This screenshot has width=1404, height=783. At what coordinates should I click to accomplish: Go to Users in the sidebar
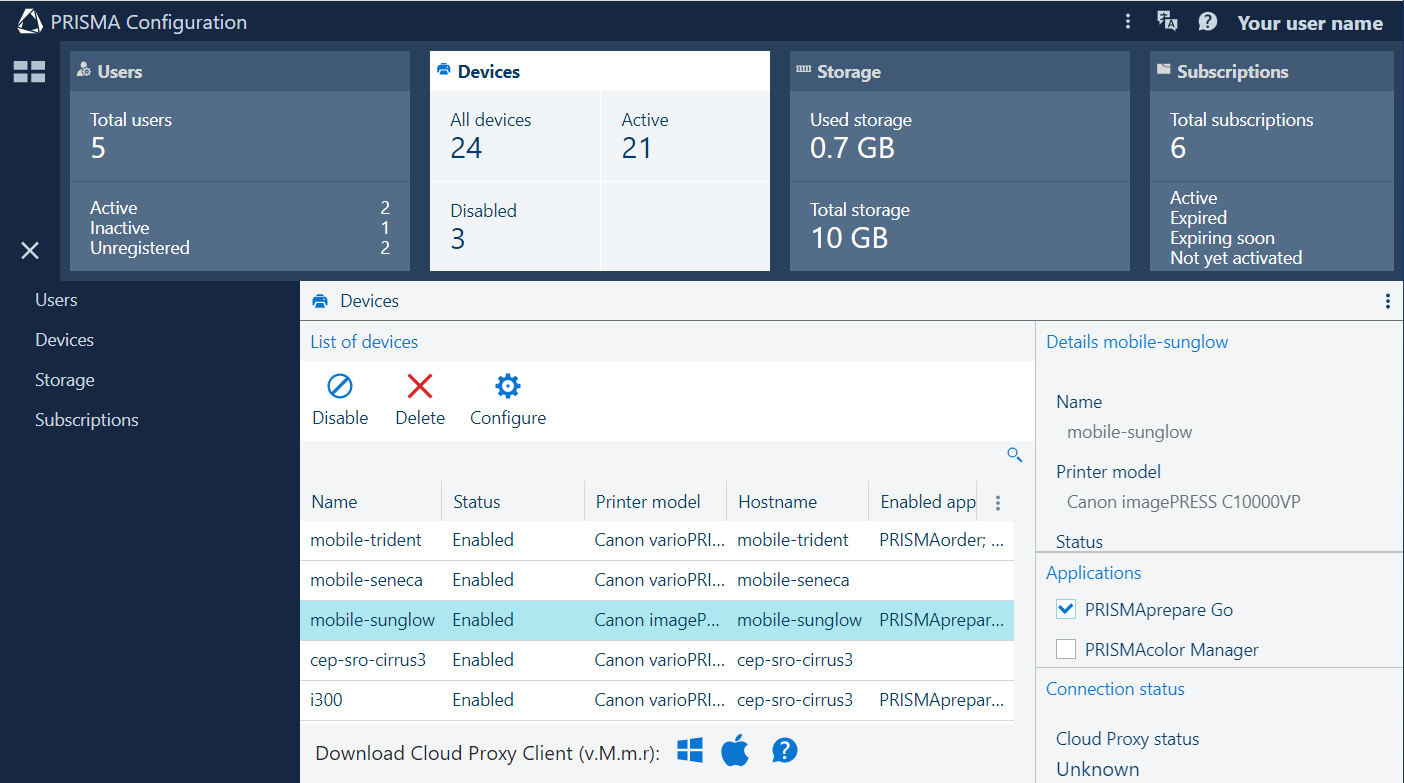56,300
